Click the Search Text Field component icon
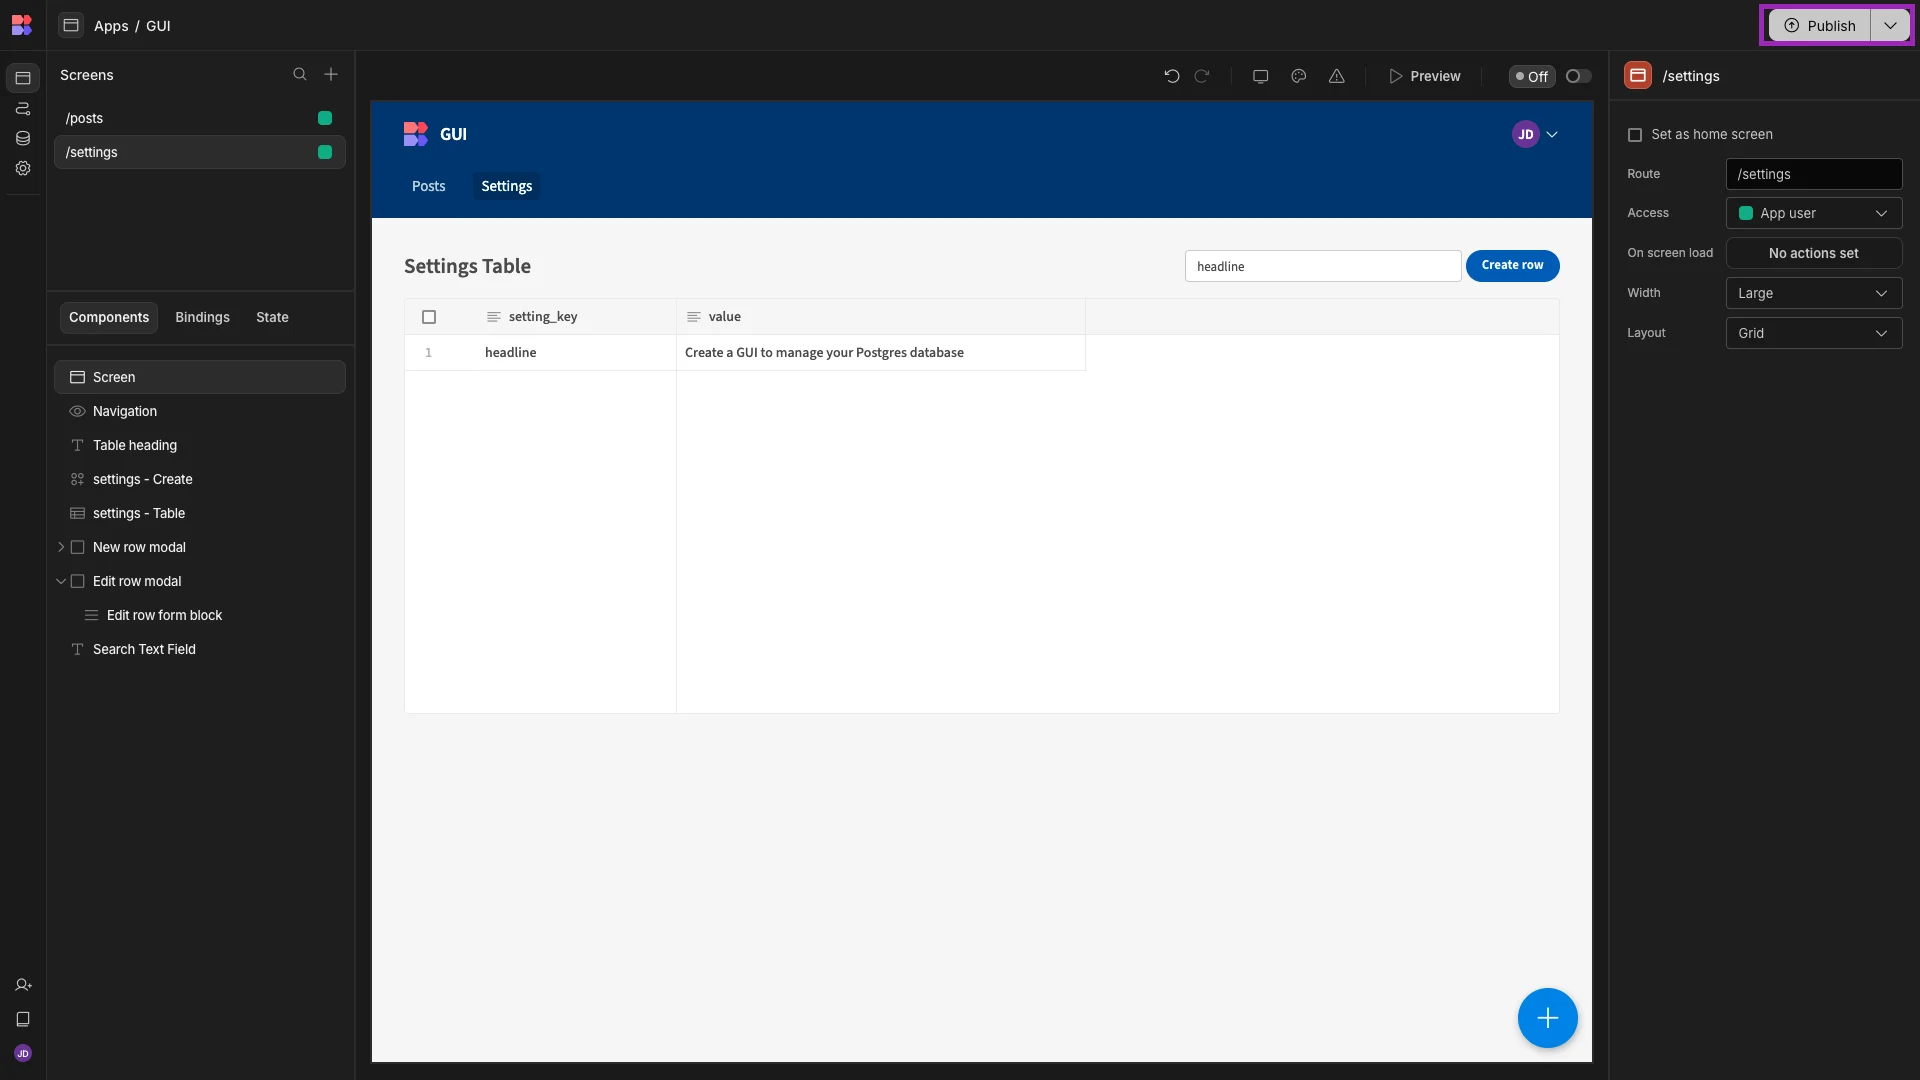 (x=77, y=649)
